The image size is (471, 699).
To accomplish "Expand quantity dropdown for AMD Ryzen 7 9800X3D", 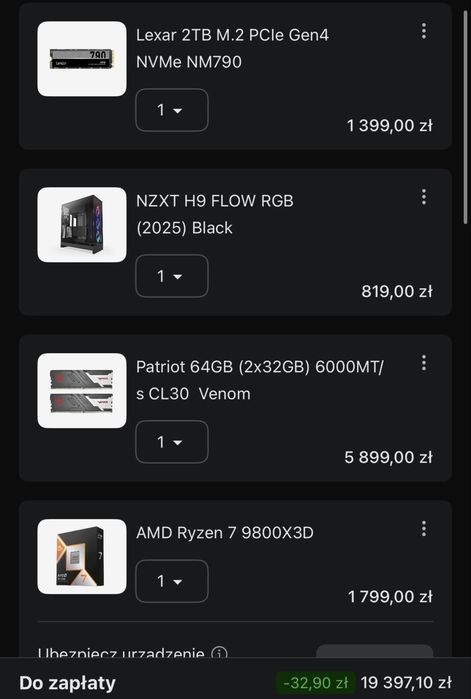I will click(x=172, y=581).
